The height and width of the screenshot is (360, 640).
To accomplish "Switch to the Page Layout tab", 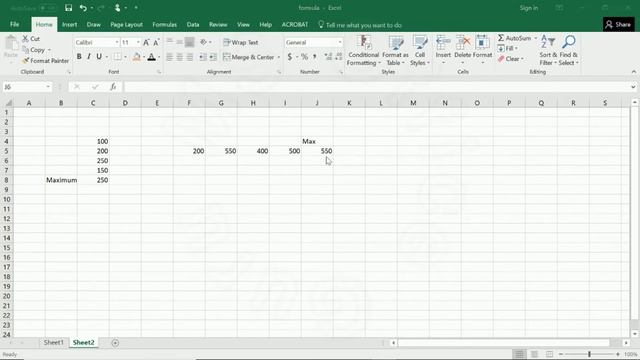I will coord(126,24).
